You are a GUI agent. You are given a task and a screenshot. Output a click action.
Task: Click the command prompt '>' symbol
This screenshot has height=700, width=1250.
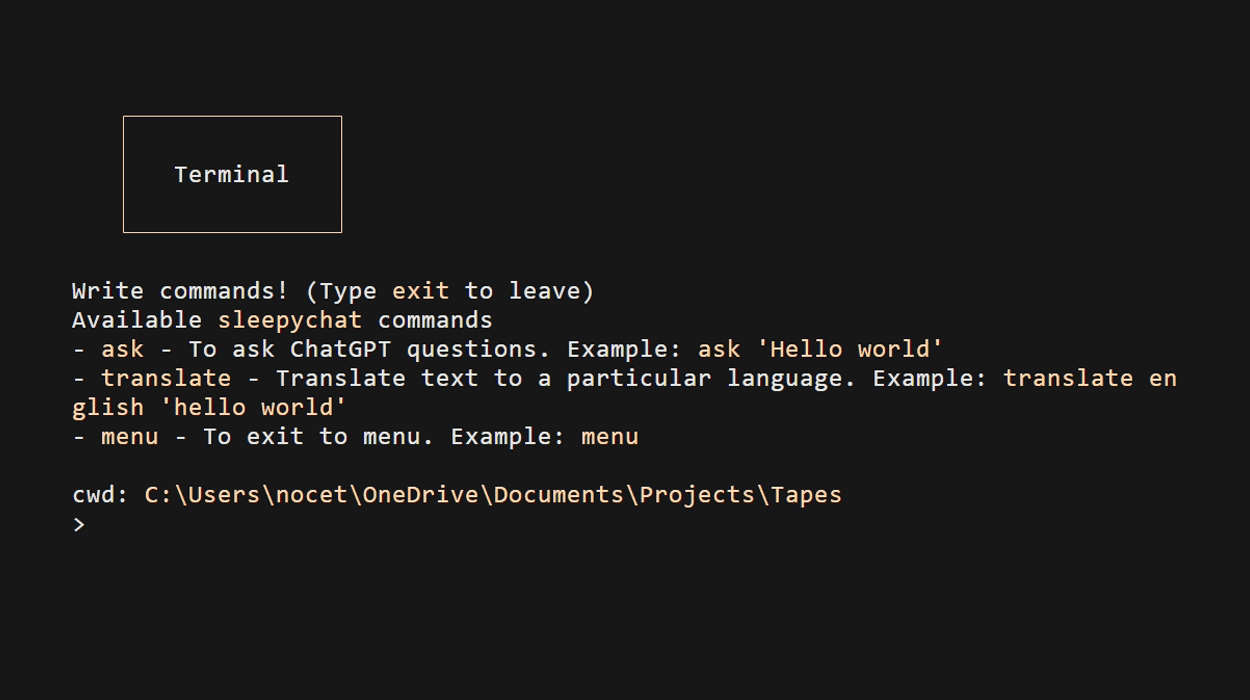coord(79,523)
